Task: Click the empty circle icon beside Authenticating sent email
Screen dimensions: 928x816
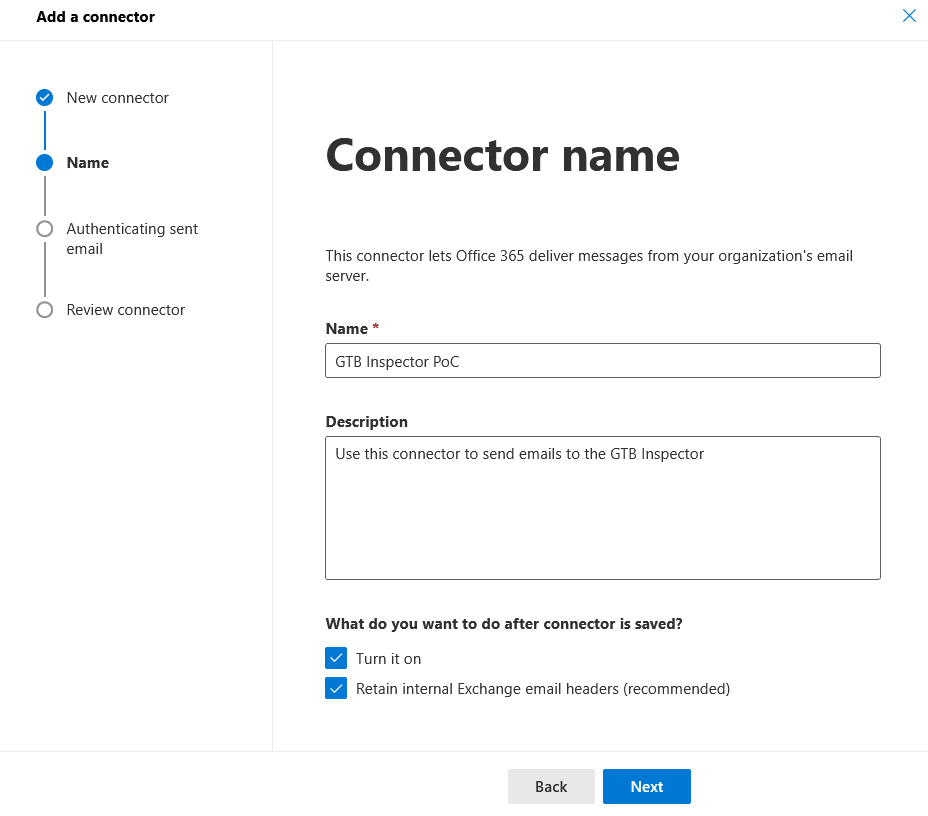Action: point(44,228)
